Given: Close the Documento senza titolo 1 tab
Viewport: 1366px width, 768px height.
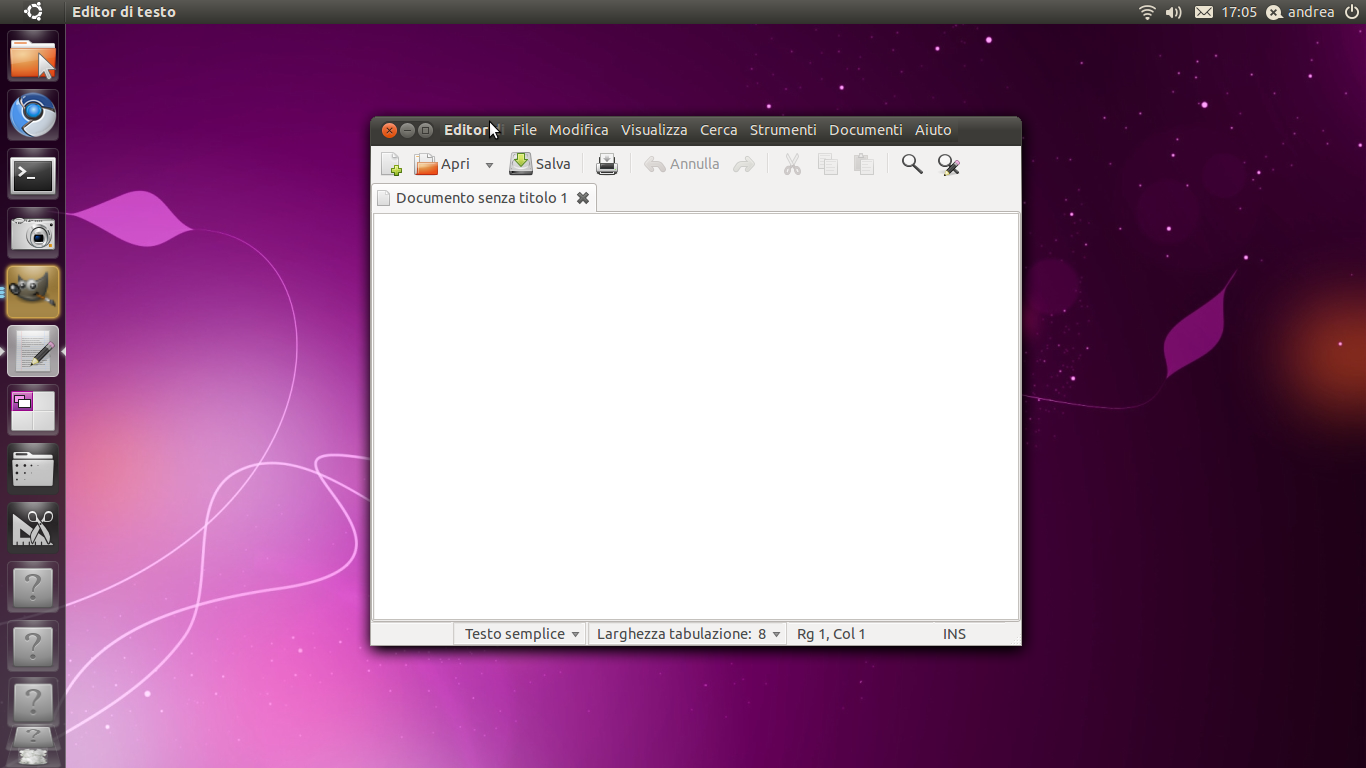Looking at the screenshot, I should pyautogui.click(x=583, y=198).
